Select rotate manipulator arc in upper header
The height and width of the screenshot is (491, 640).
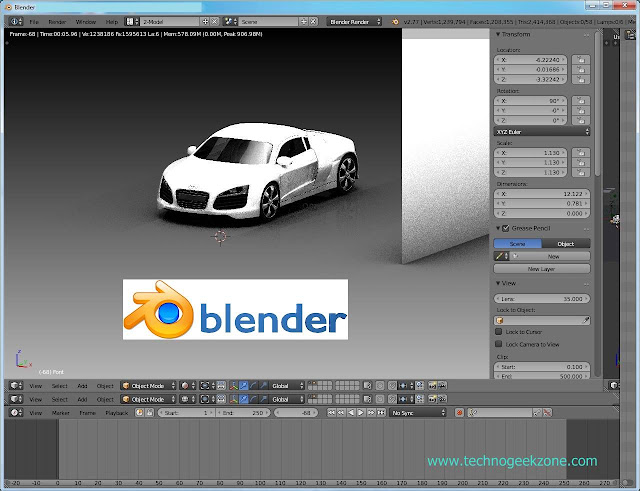pyautogui.click(x=253, y=385)
